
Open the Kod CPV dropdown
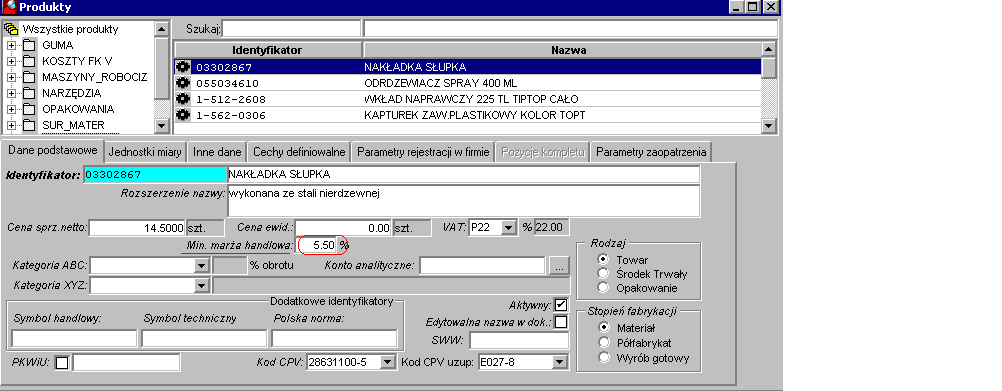click(387, 363)
